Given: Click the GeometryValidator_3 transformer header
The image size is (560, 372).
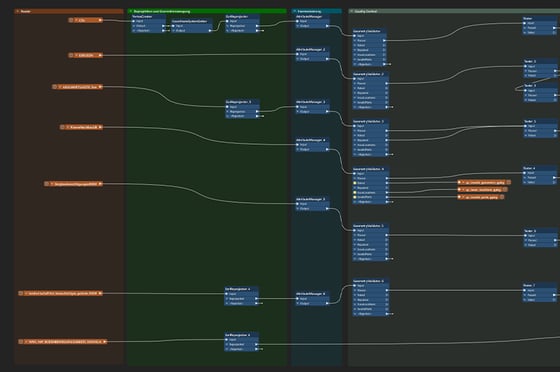Looking at the screenshot, I should tap(371, 121).
